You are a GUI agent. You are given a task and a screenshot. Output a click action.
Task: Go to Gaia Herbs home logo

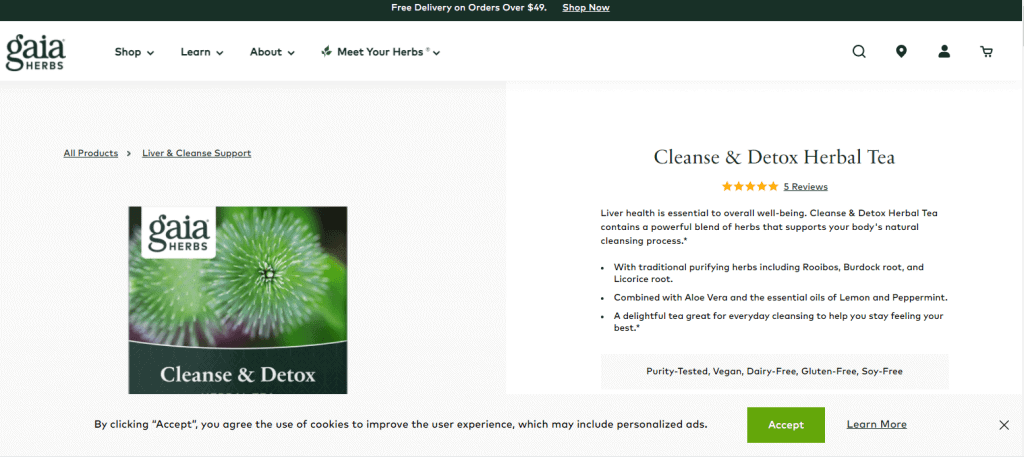click(x=35, y=52)
